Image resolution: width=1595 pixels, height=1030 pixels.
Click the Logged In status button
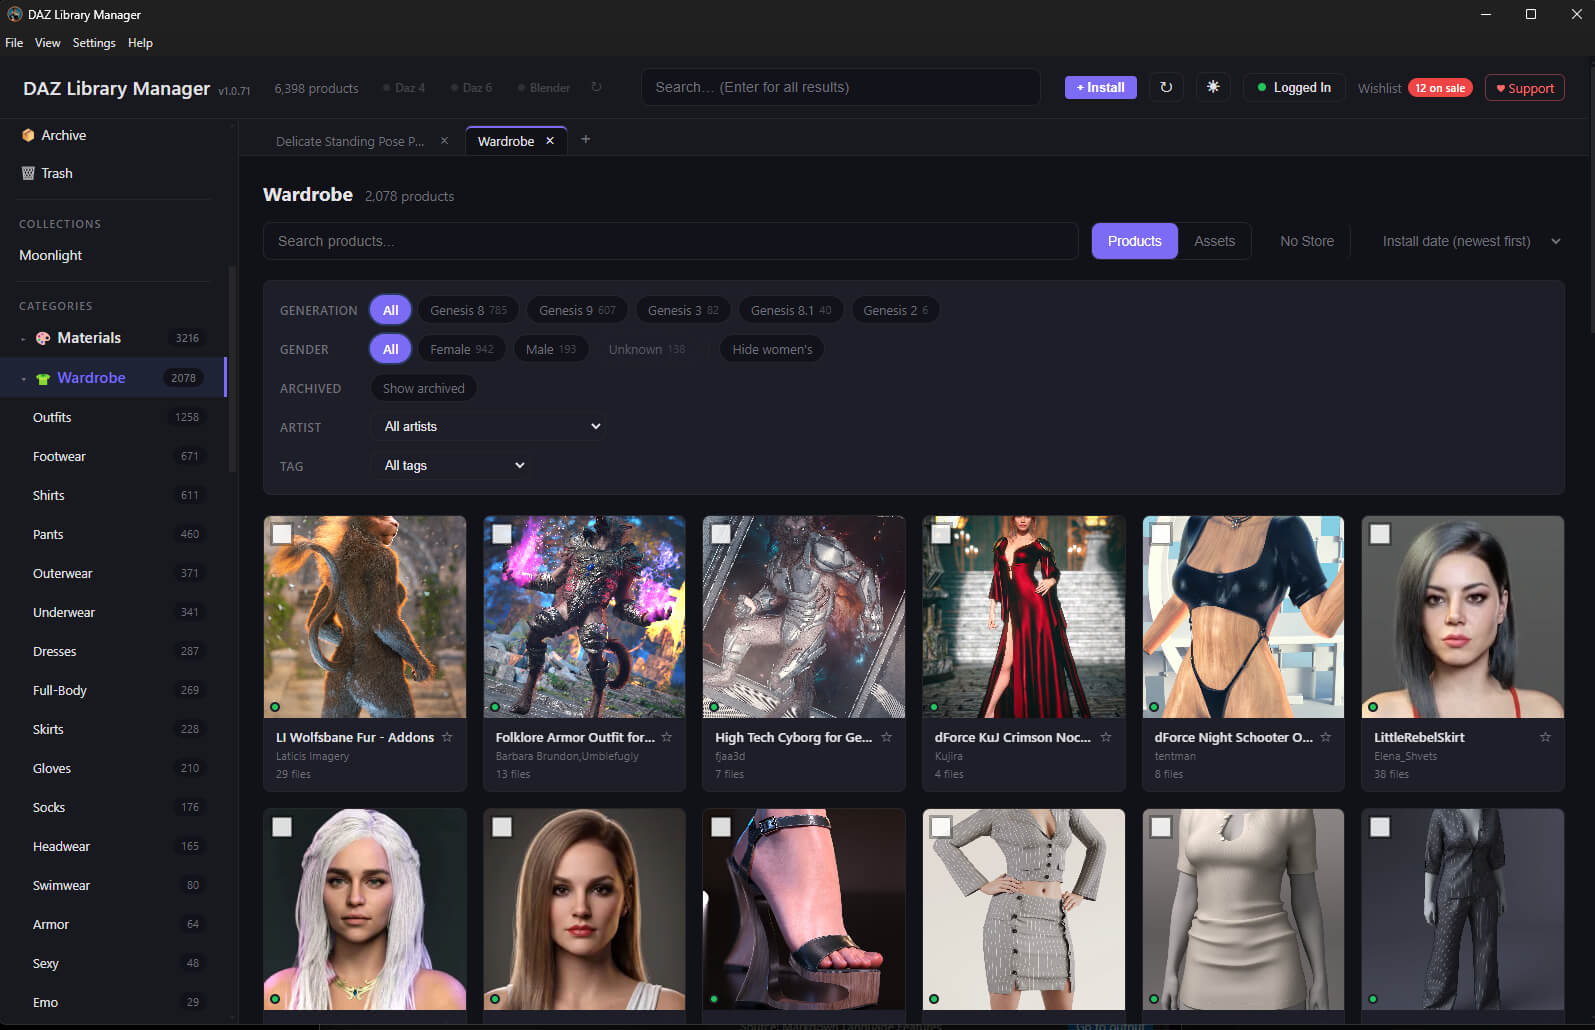click(x=1294, y=87)
